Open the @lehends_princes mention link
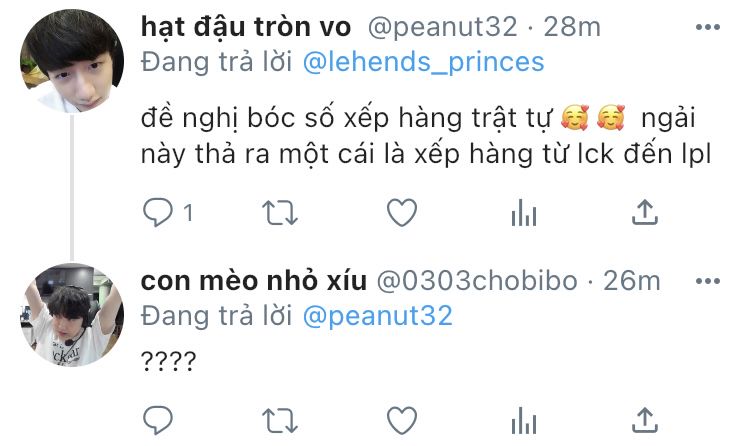Image resolution: width=737 pixels, height=446 pixels. click(423, 63)
